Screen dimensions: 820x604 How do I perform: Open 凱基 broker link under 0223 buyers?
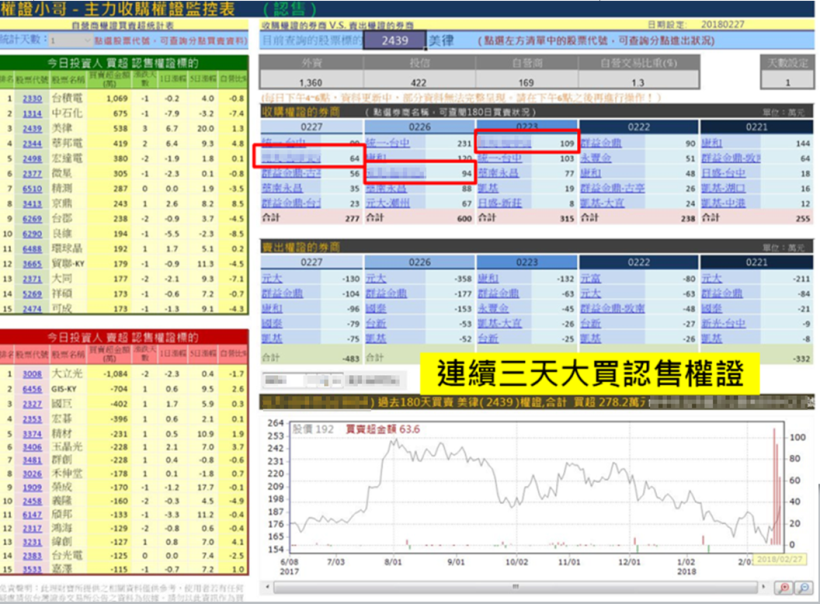coord(488,188)
